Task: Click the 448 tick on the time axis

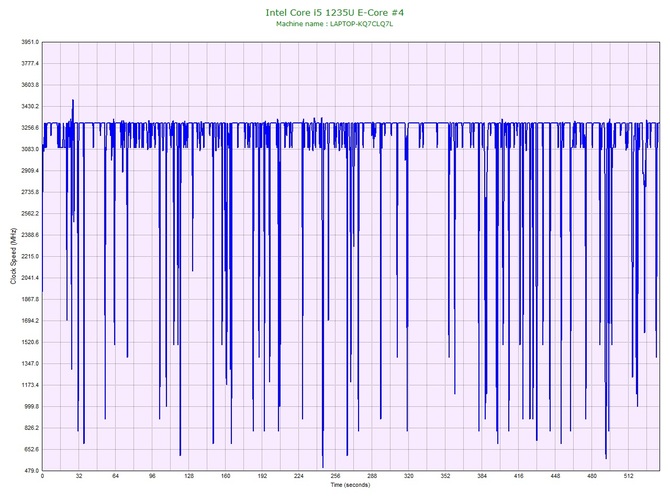Action: tap(555, 476)
